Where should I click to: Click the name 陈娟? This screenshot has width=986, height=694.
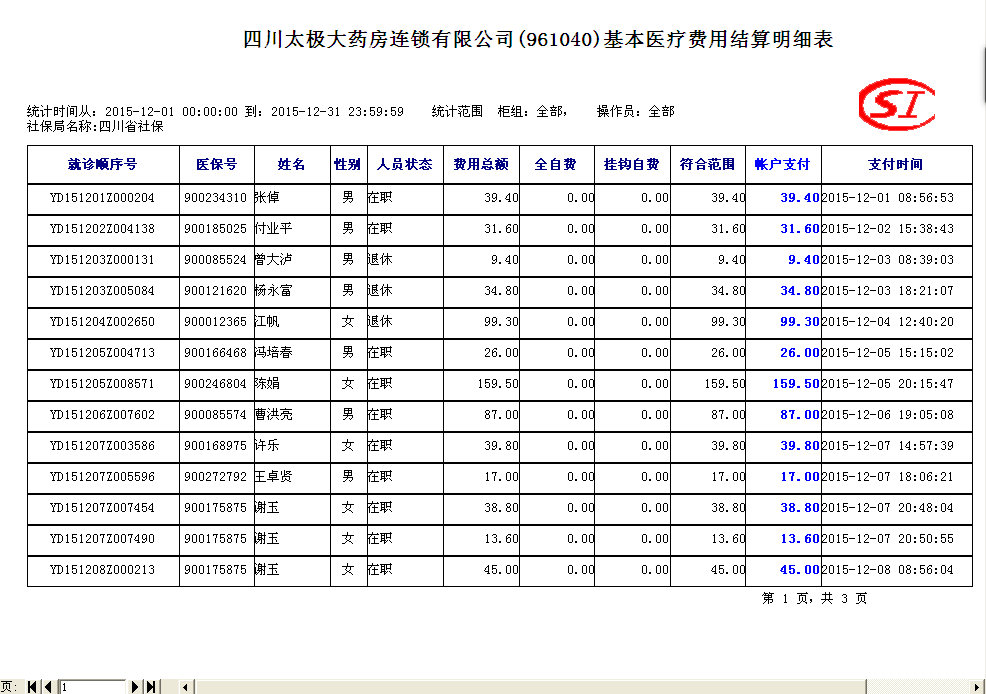(267, 383)
